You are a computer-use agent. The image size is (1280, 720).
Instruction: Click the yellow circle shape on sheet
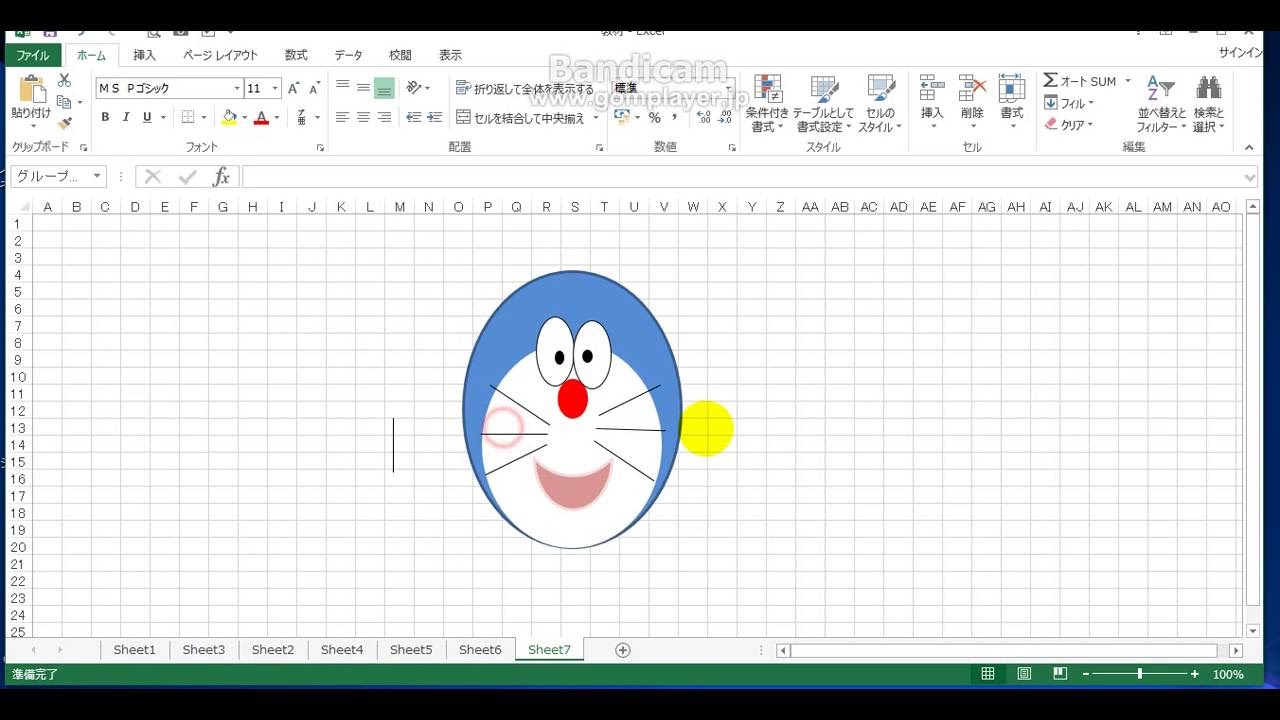pos(706,428)
